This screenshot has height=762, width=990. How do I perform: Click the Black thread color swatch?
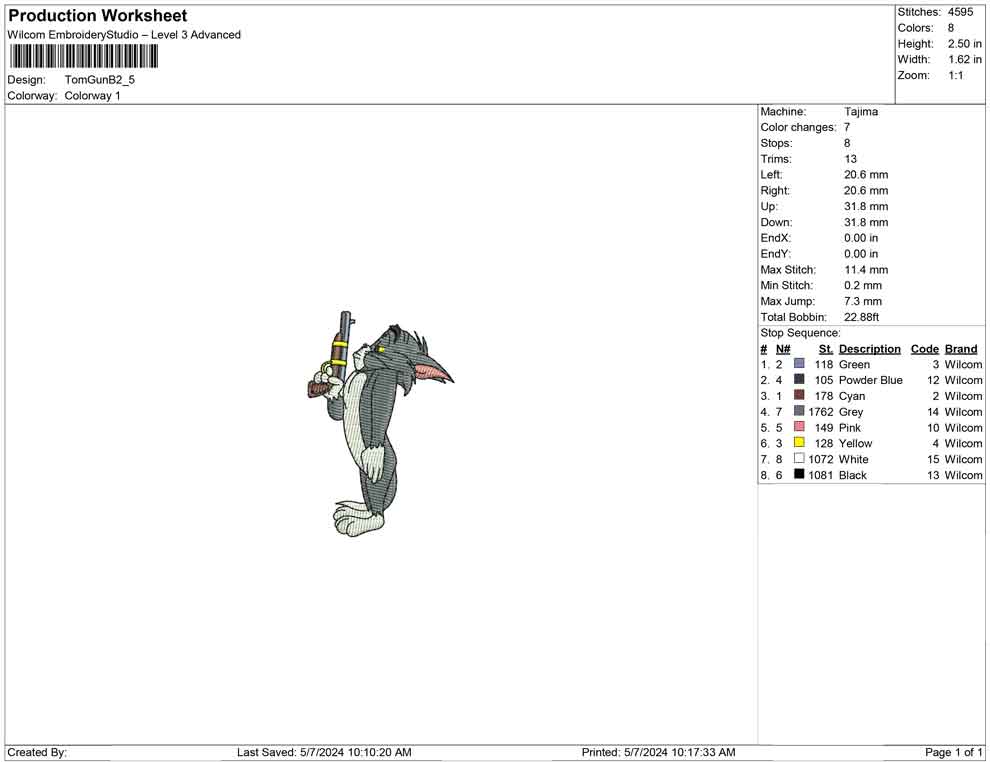[x=799, y=474]
